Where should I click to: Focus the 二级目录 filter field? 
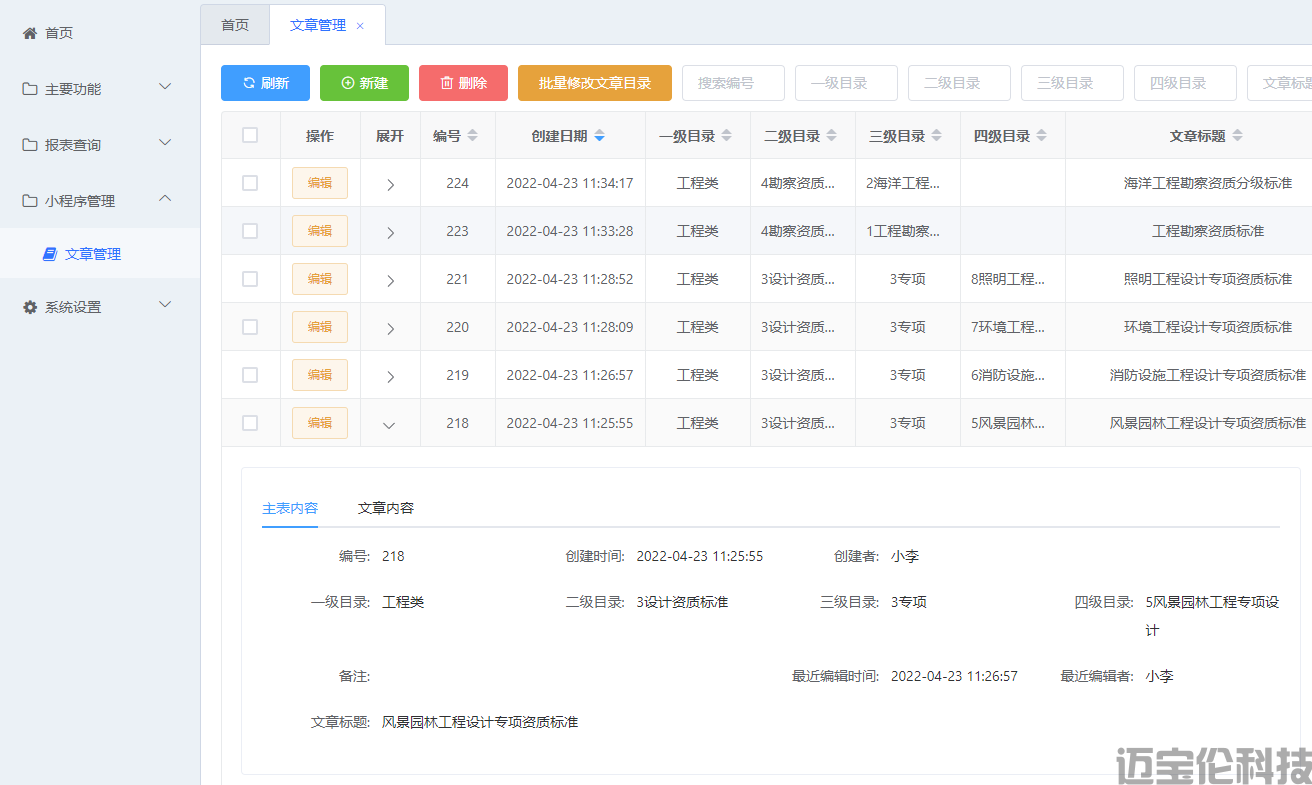(959, 83)
